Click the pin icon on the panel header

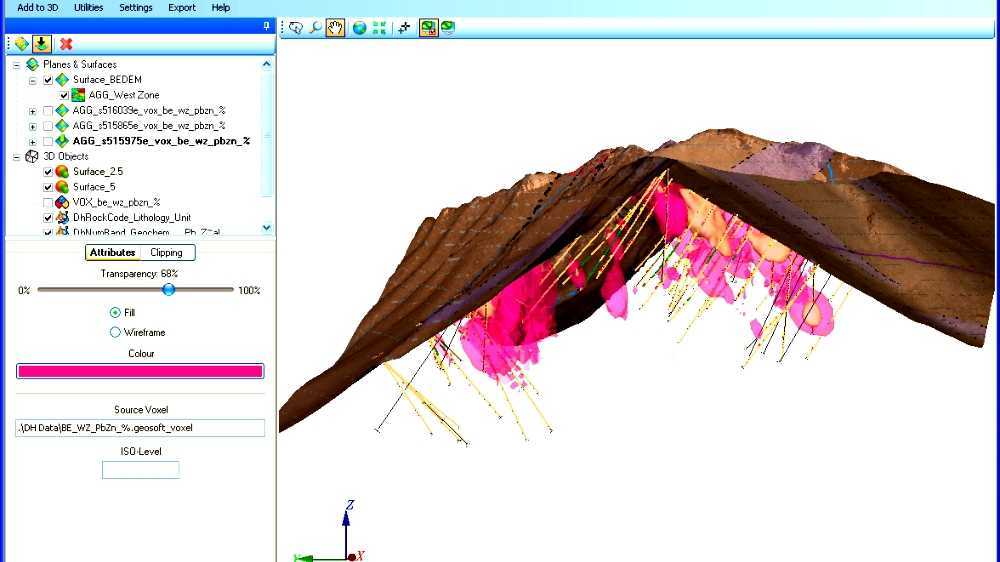pos(267,26)
